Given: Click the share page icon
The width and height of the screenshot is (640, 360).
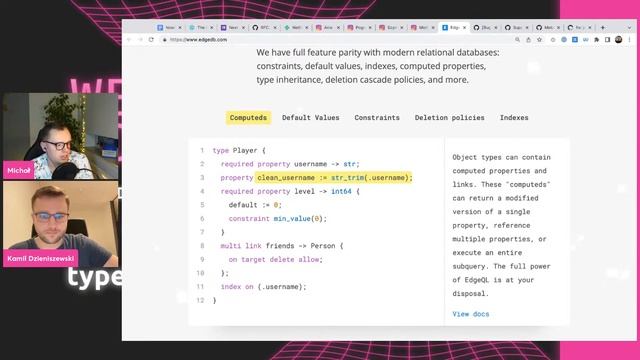Looking at the screenshot, I should (529, 40).
